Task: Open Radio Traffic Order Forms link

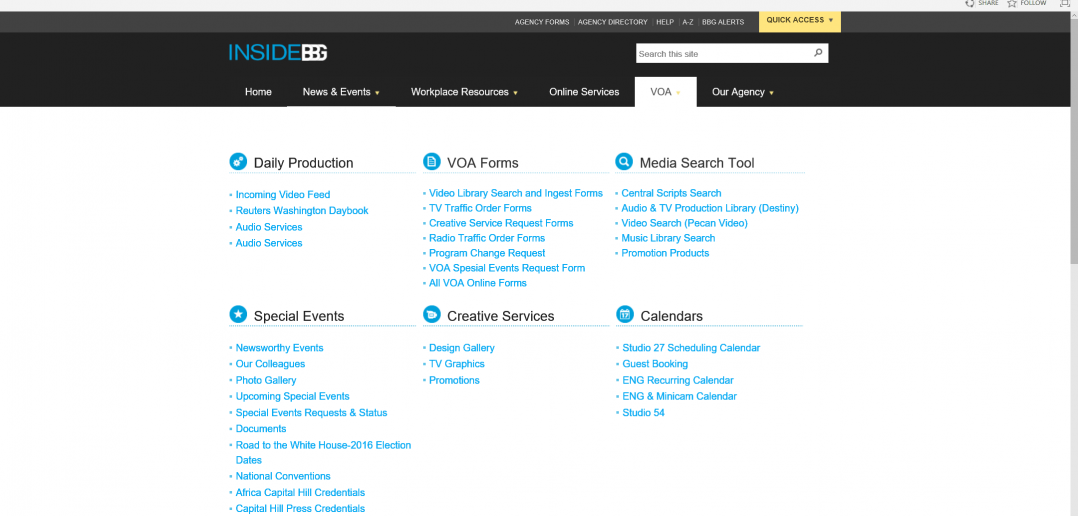Action: pyautogui.click(x=487, y=238)
